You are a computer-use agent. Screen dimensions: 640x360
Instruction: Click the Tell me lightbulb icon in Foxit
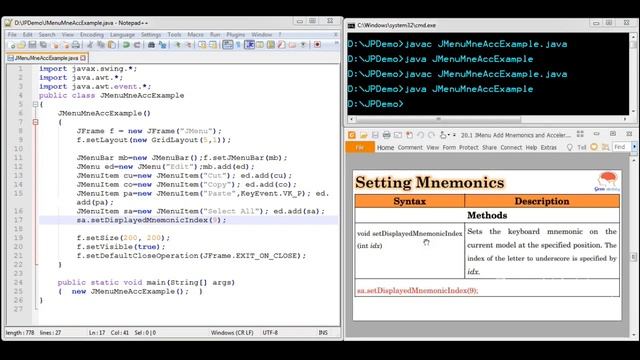(x=569, y=147)
